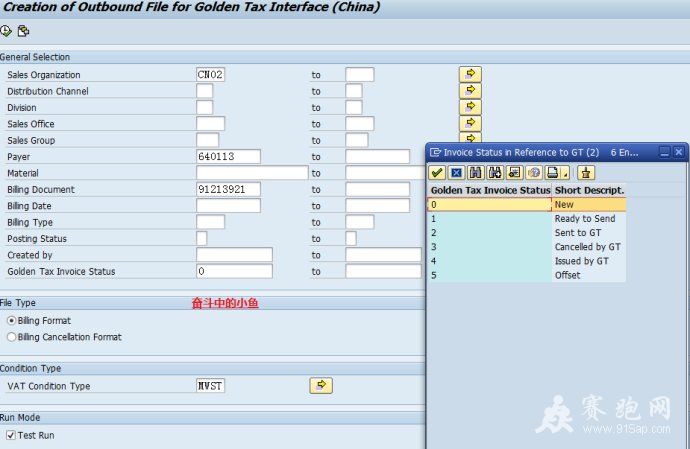Select status row 'Cancelled by GT'

point(527,247)
